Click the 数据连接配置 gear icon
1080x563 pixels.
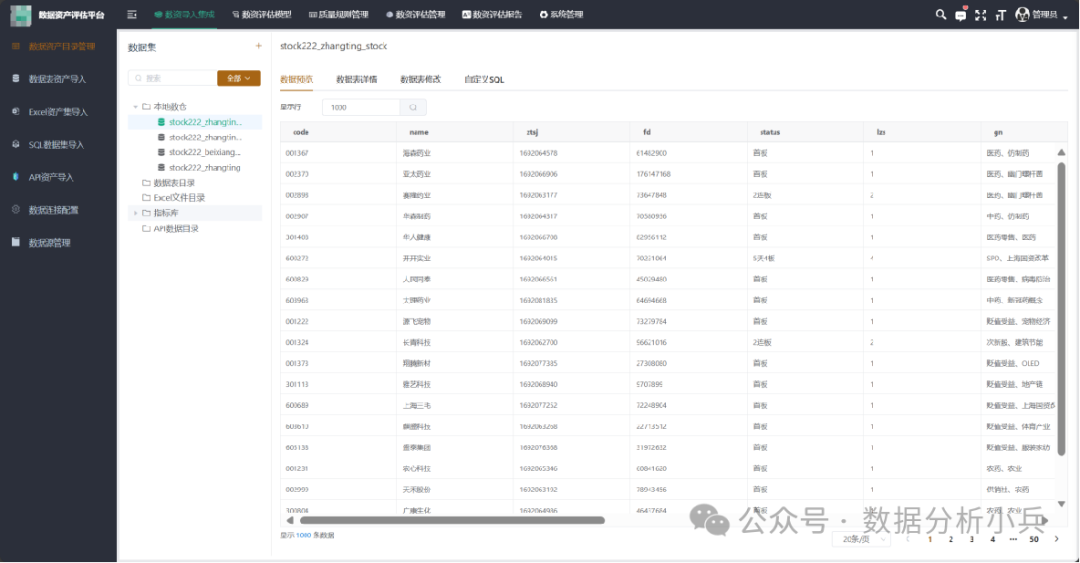click(15, 209)
